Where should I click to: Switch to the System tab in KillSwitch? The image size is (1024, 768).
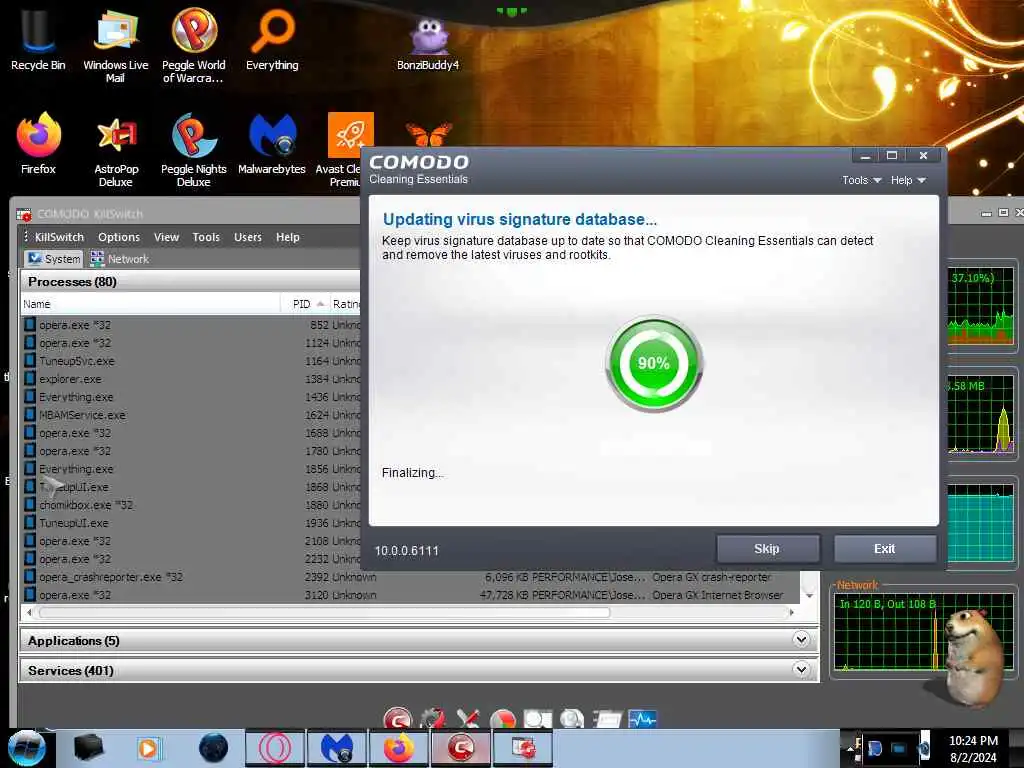point(54,259)
